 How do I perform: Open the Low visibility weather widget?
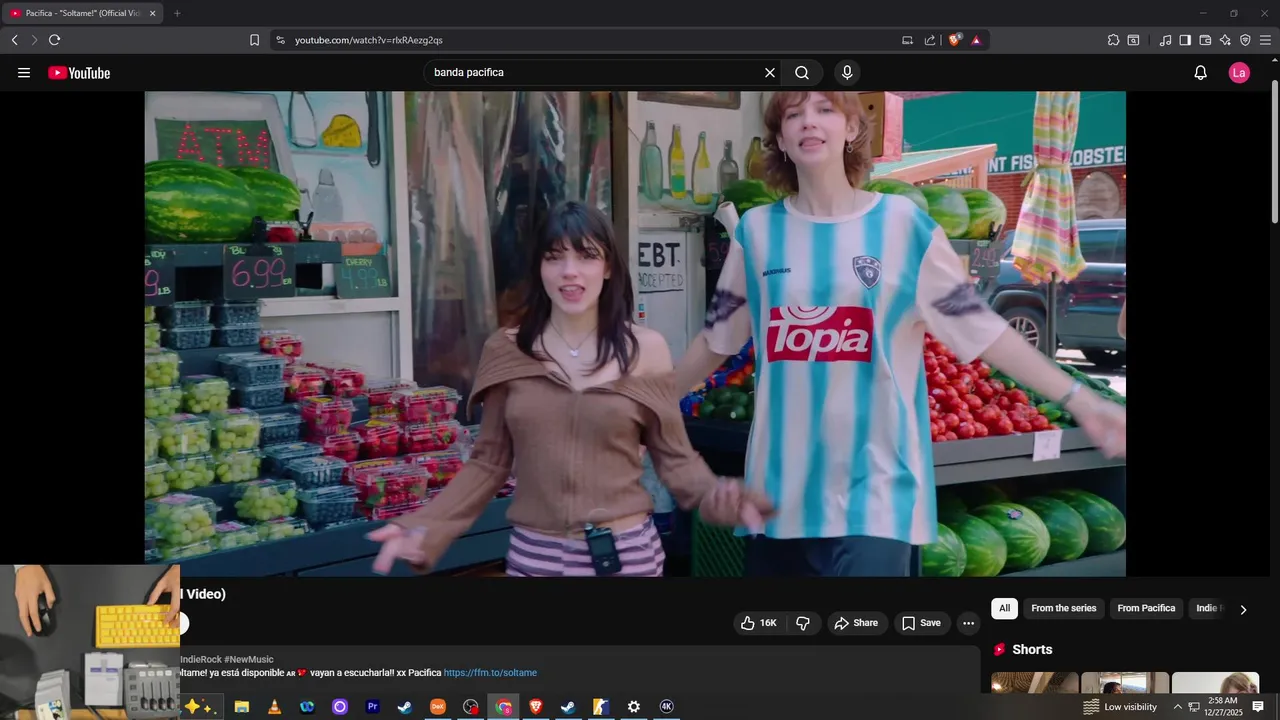(x=1120, y=707)
